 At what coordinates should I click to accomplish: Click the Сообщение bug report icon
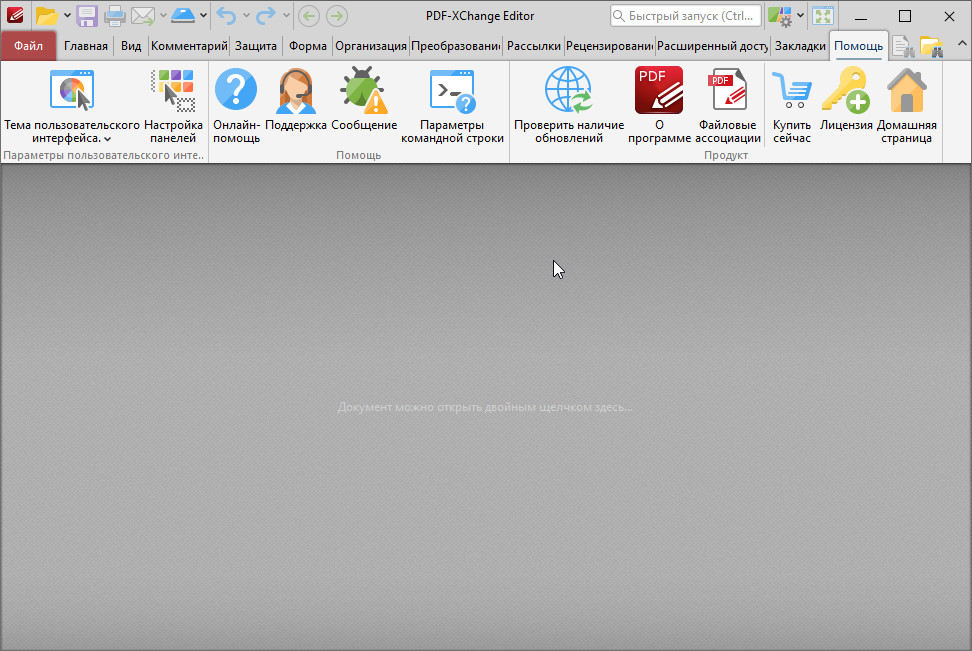[364, 91]
